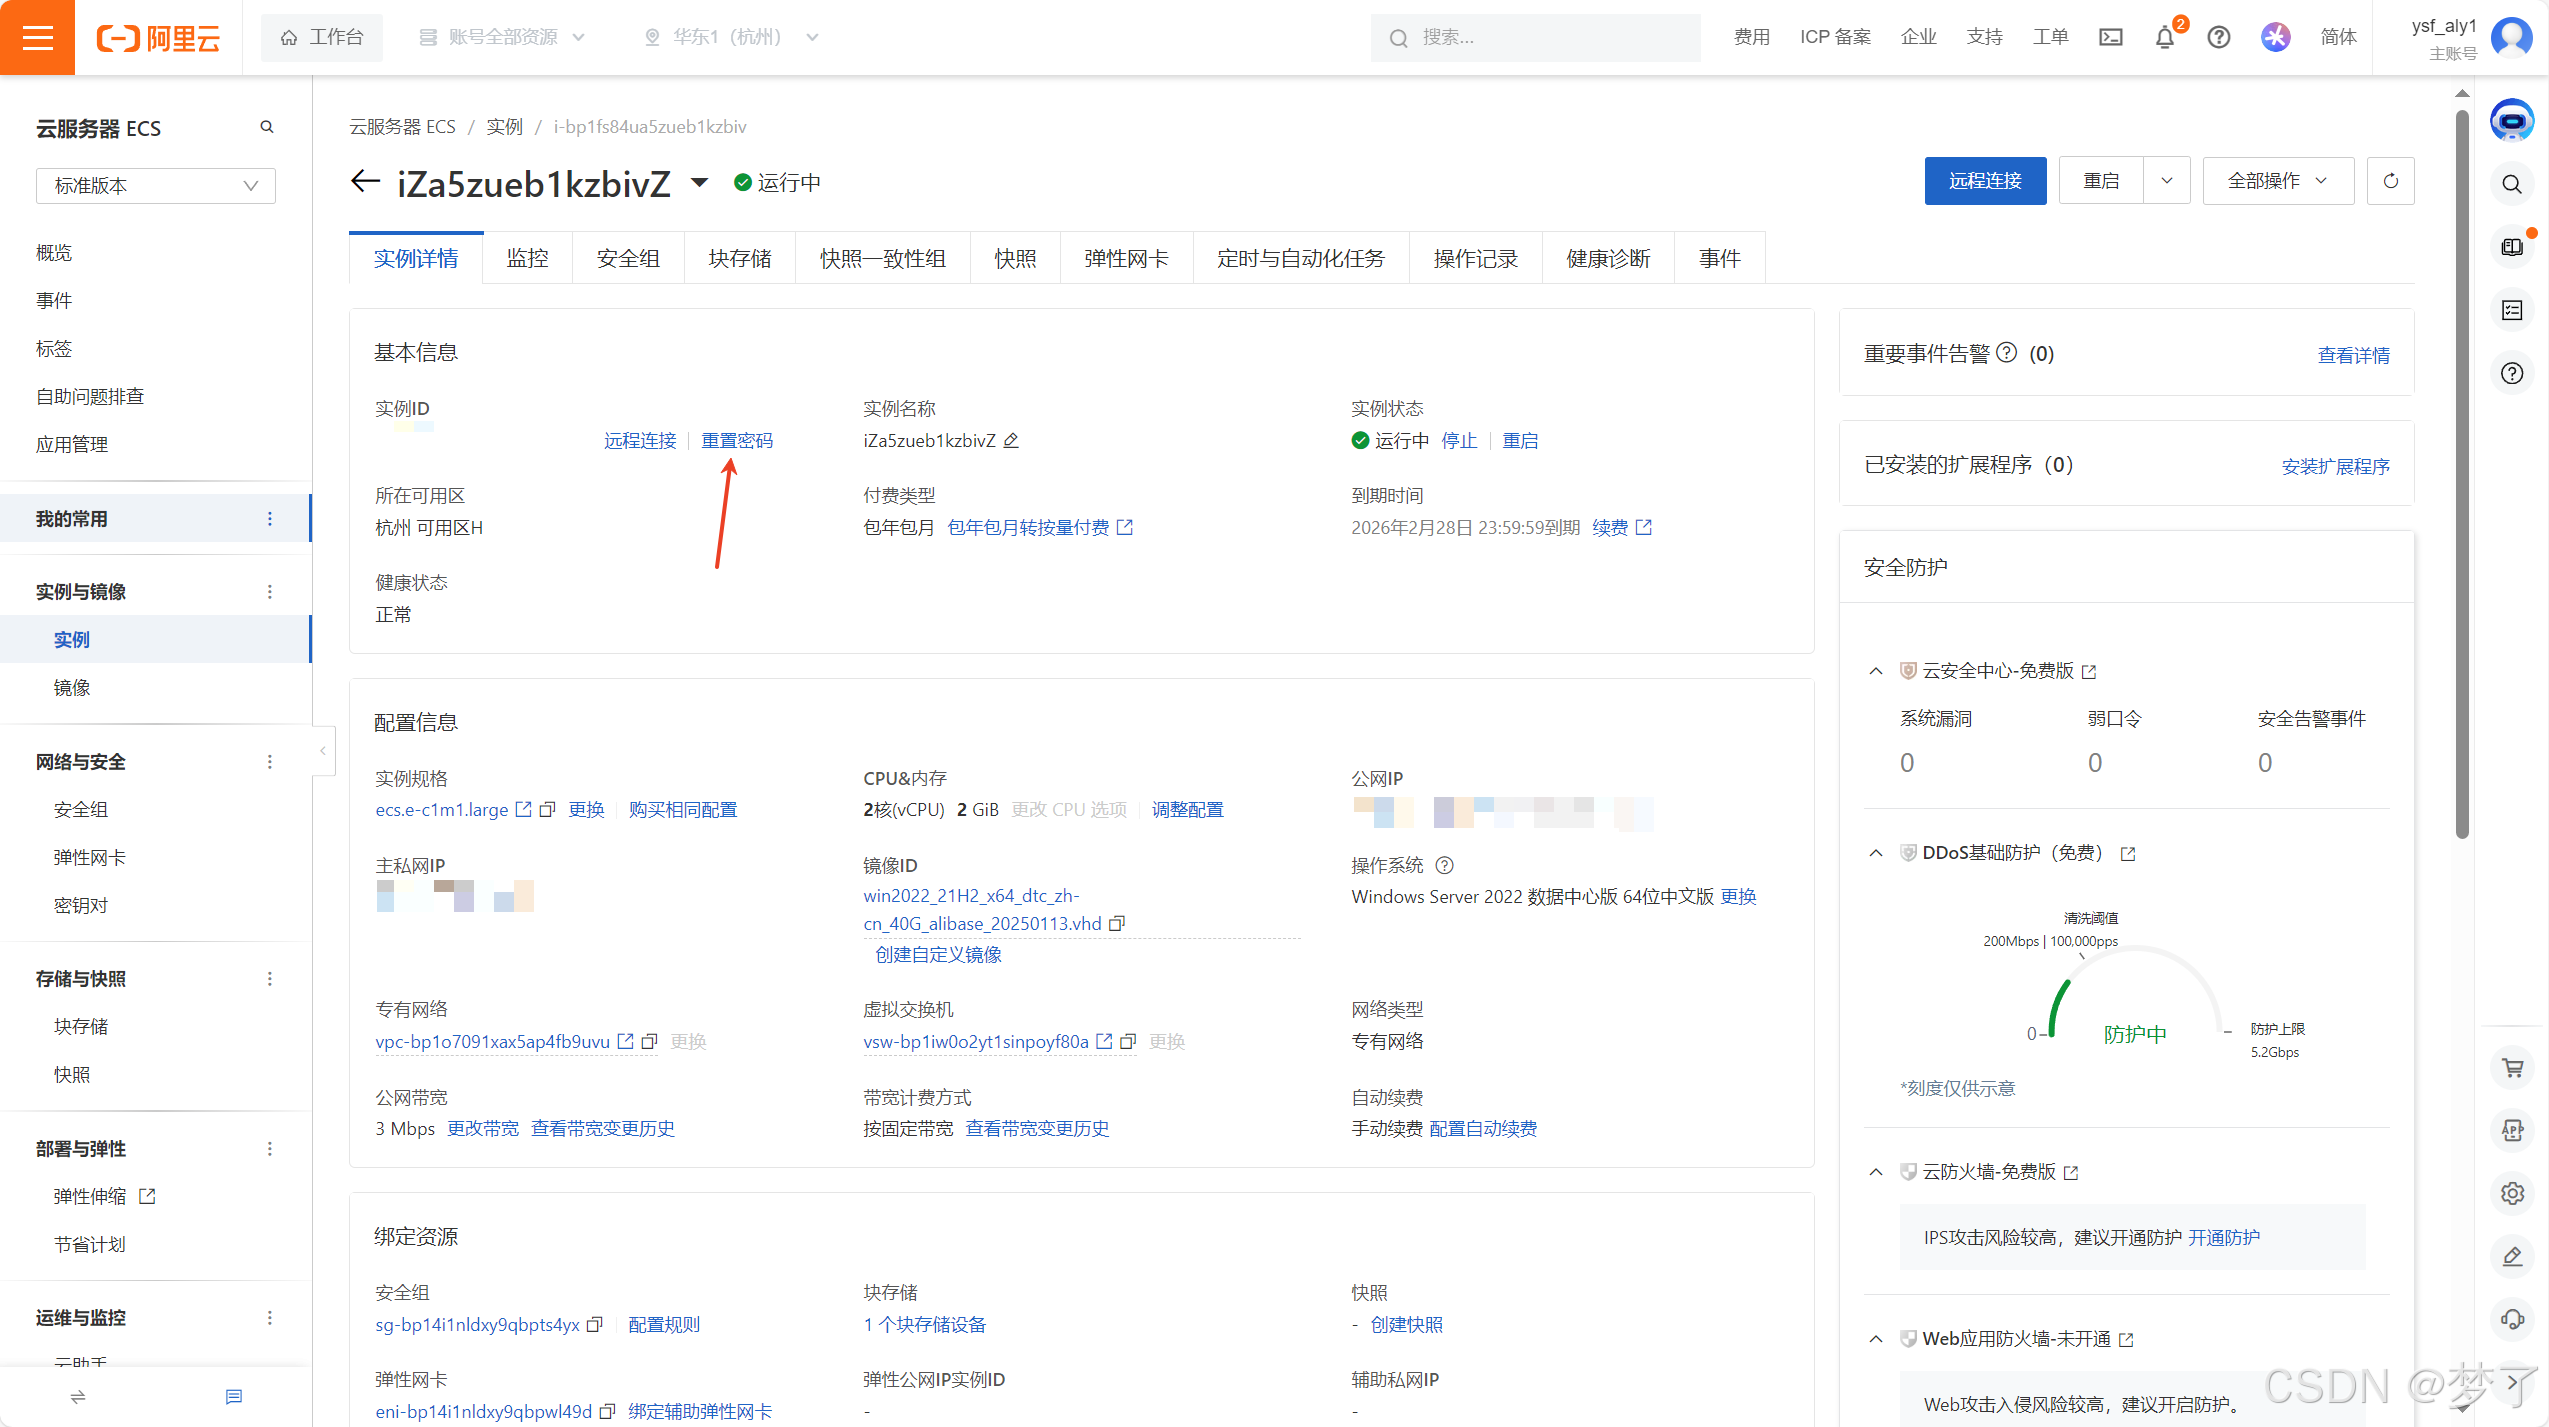Screen dimensions: 2549x1427
Task: Click the 重置密码 link
Action: click(737, 441)
